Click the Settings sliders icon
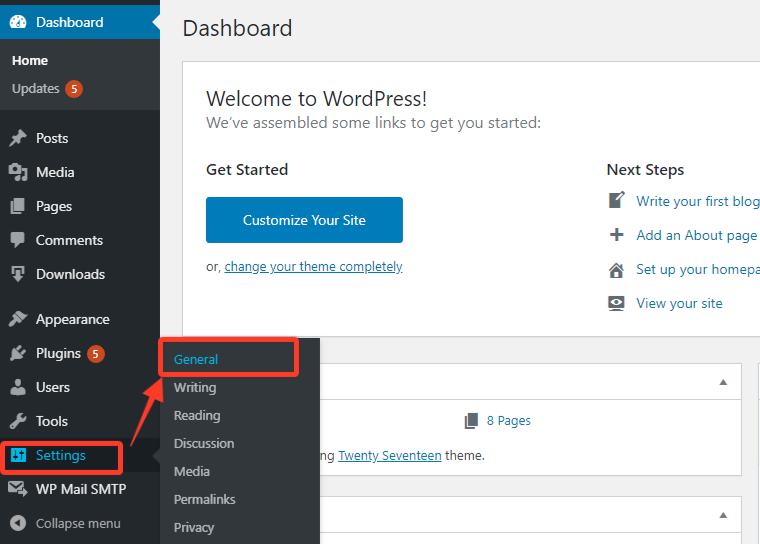Image resolution: width=760 pixels, height=544 pixels. pos(18,455)
